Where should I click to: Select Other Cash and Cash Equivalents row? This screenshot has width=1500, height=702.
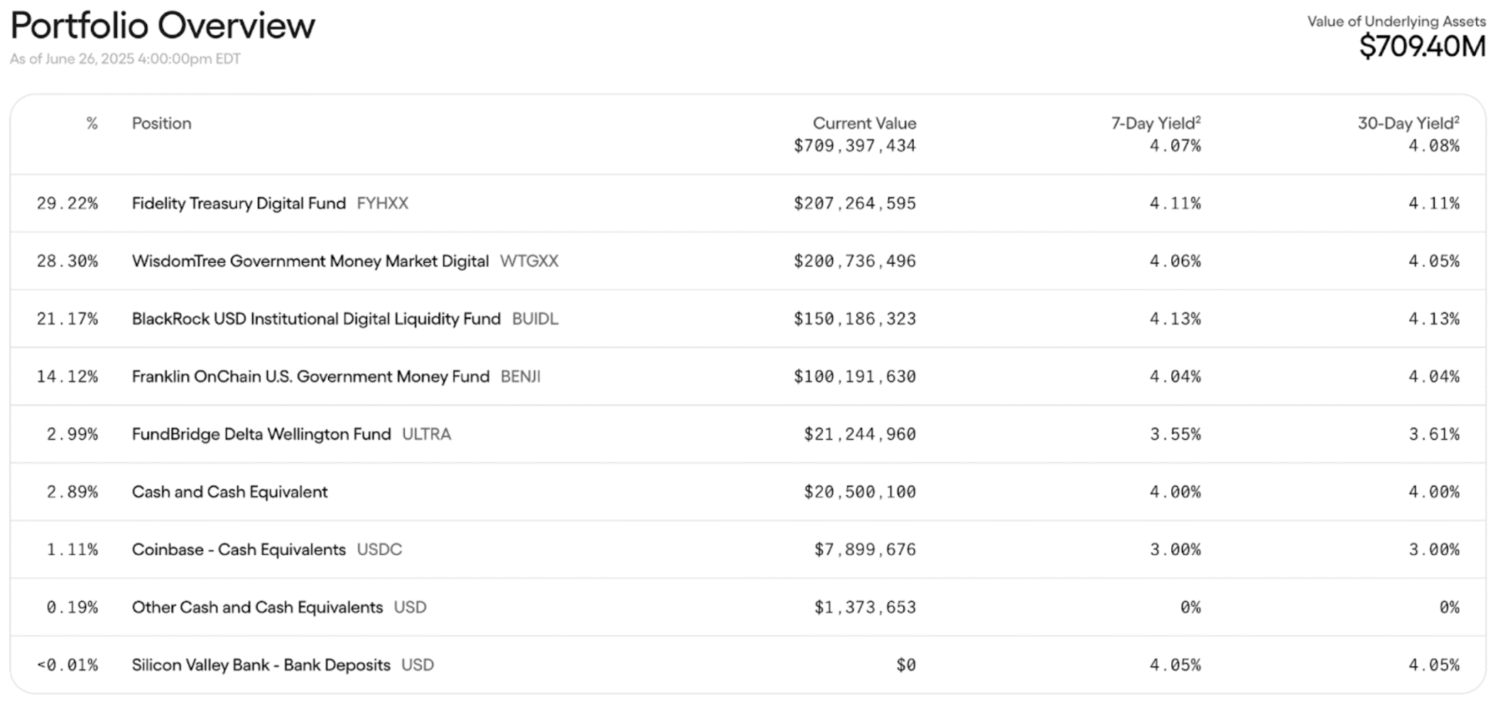pos(748,607)
